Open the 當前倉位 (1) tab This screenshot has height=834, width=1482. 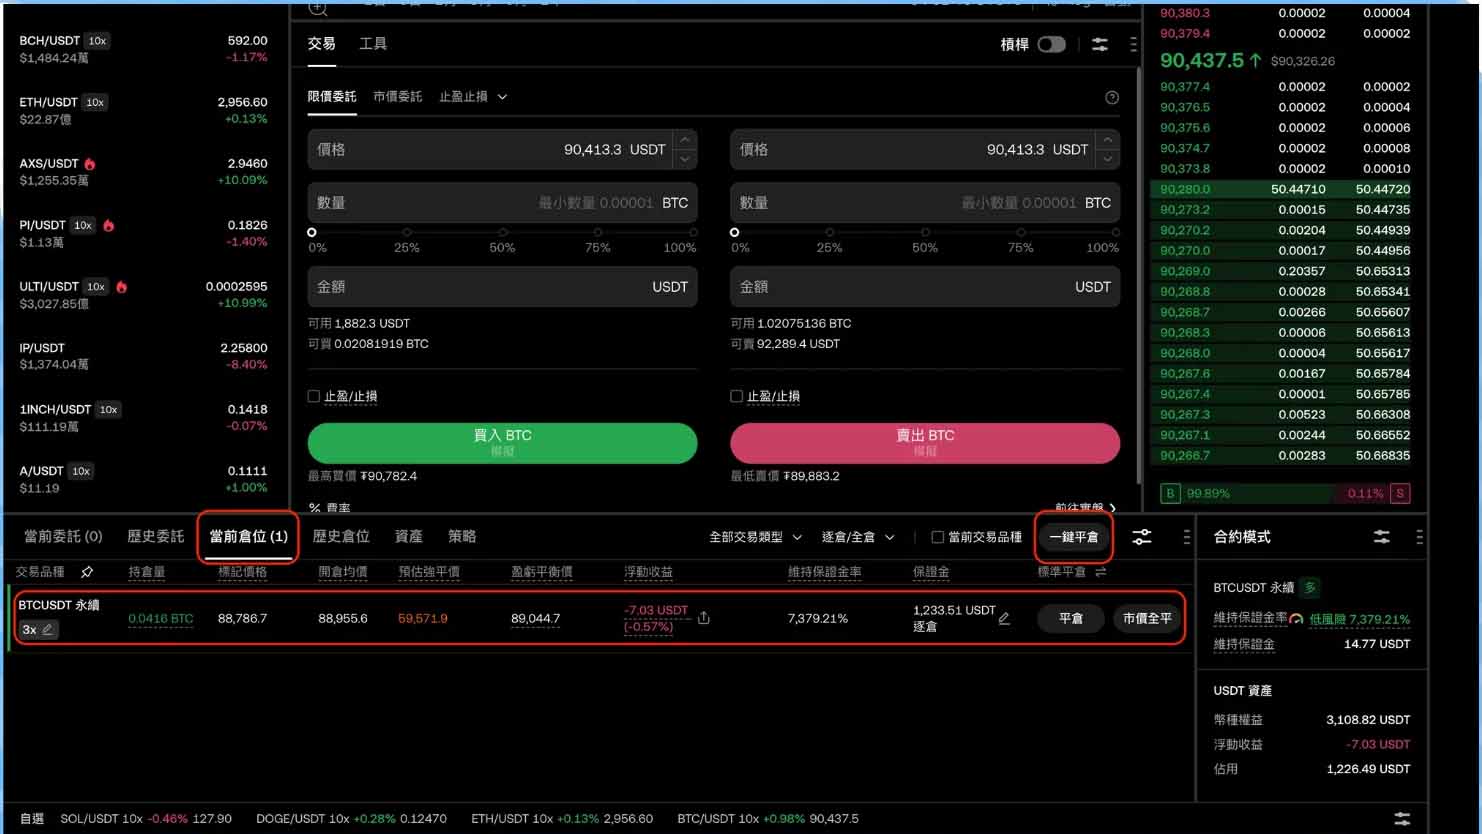248,537
